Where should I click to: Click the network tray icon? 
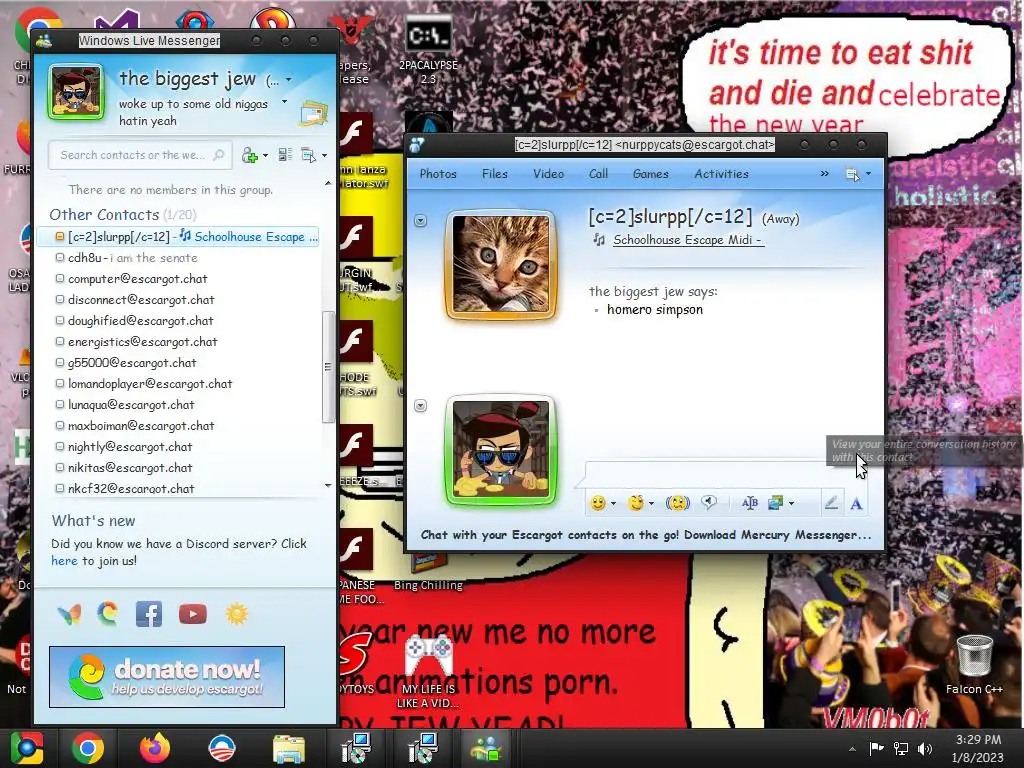[901, 748]
